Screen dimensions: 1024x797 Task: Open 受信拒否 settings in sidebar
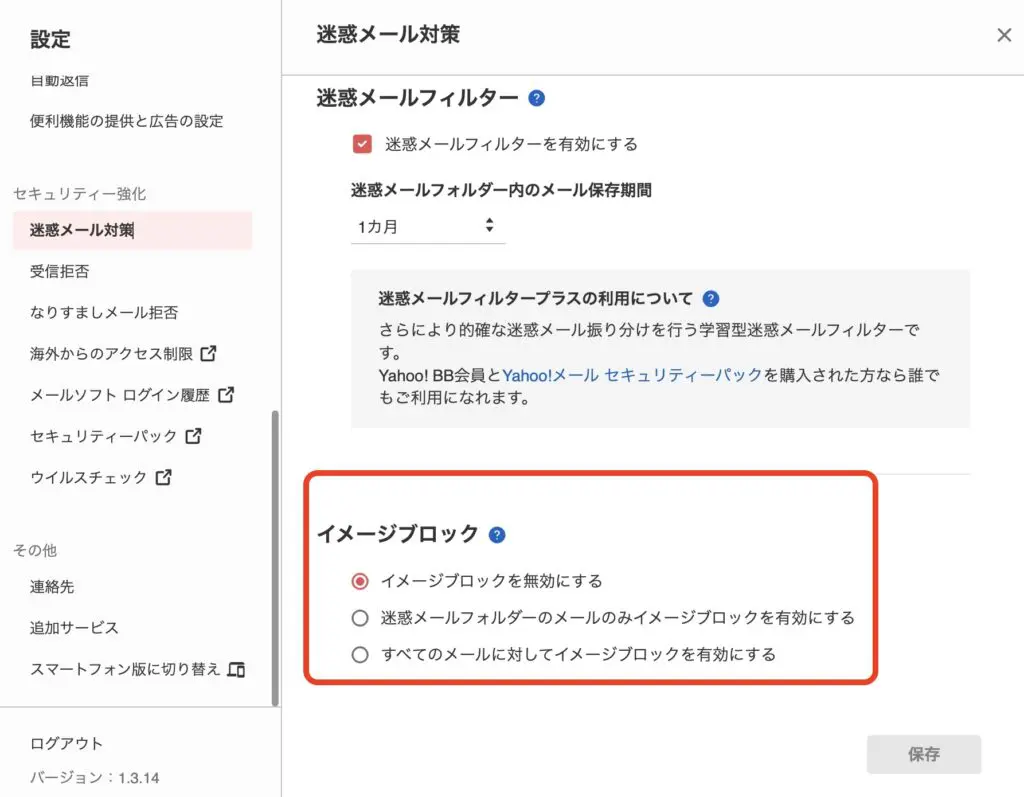(x=59, y=271)
